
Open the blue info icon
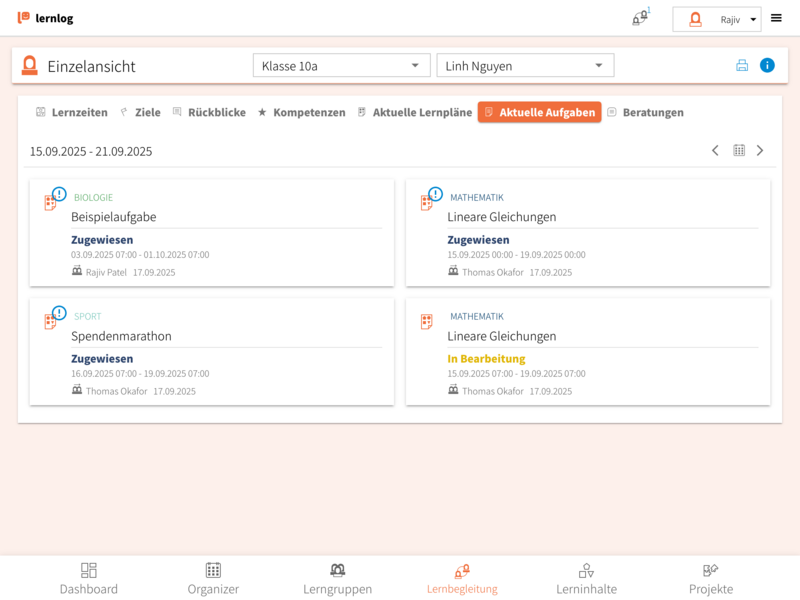click(x=767, y=66)
